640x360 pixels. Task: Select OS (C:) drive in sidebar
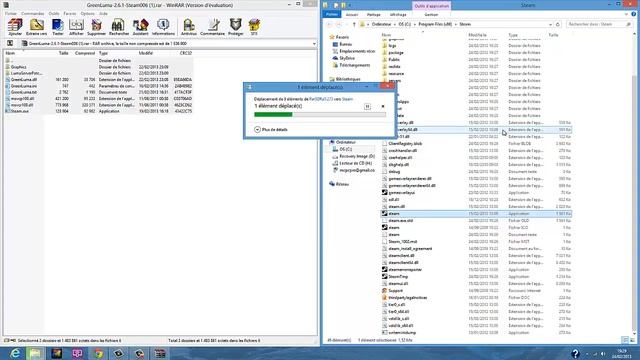[345, 149]
